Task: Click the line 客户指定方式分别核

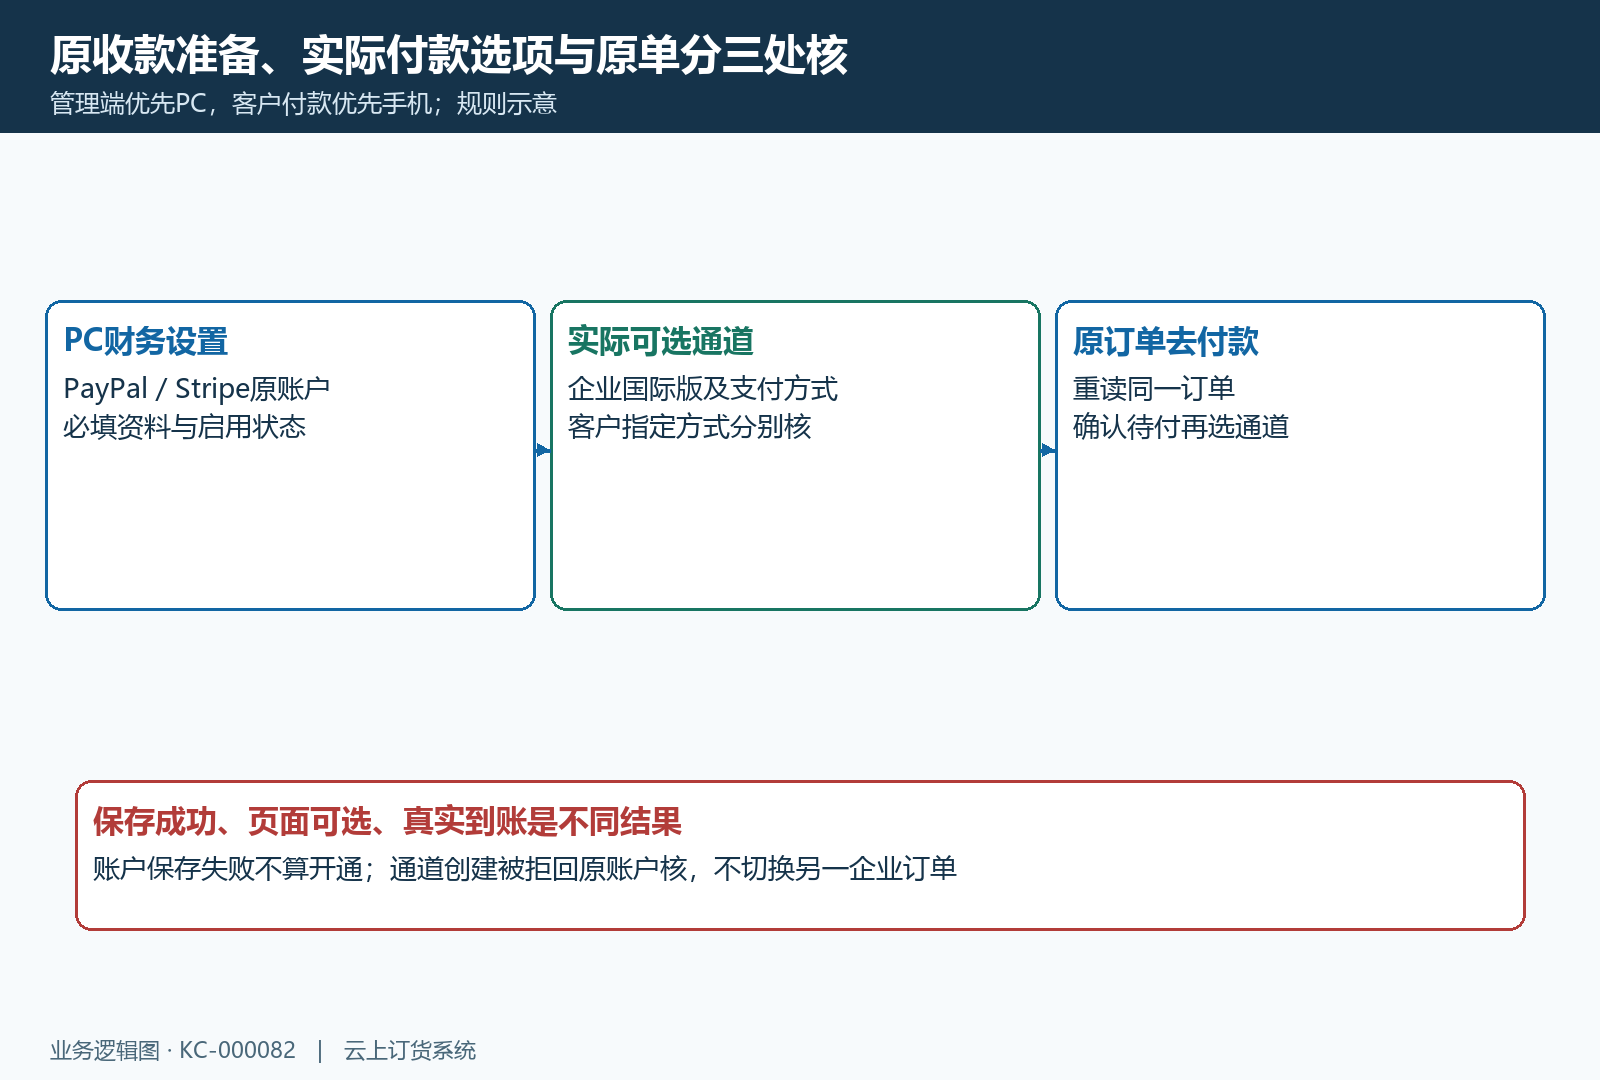Action: pos(690,427)
